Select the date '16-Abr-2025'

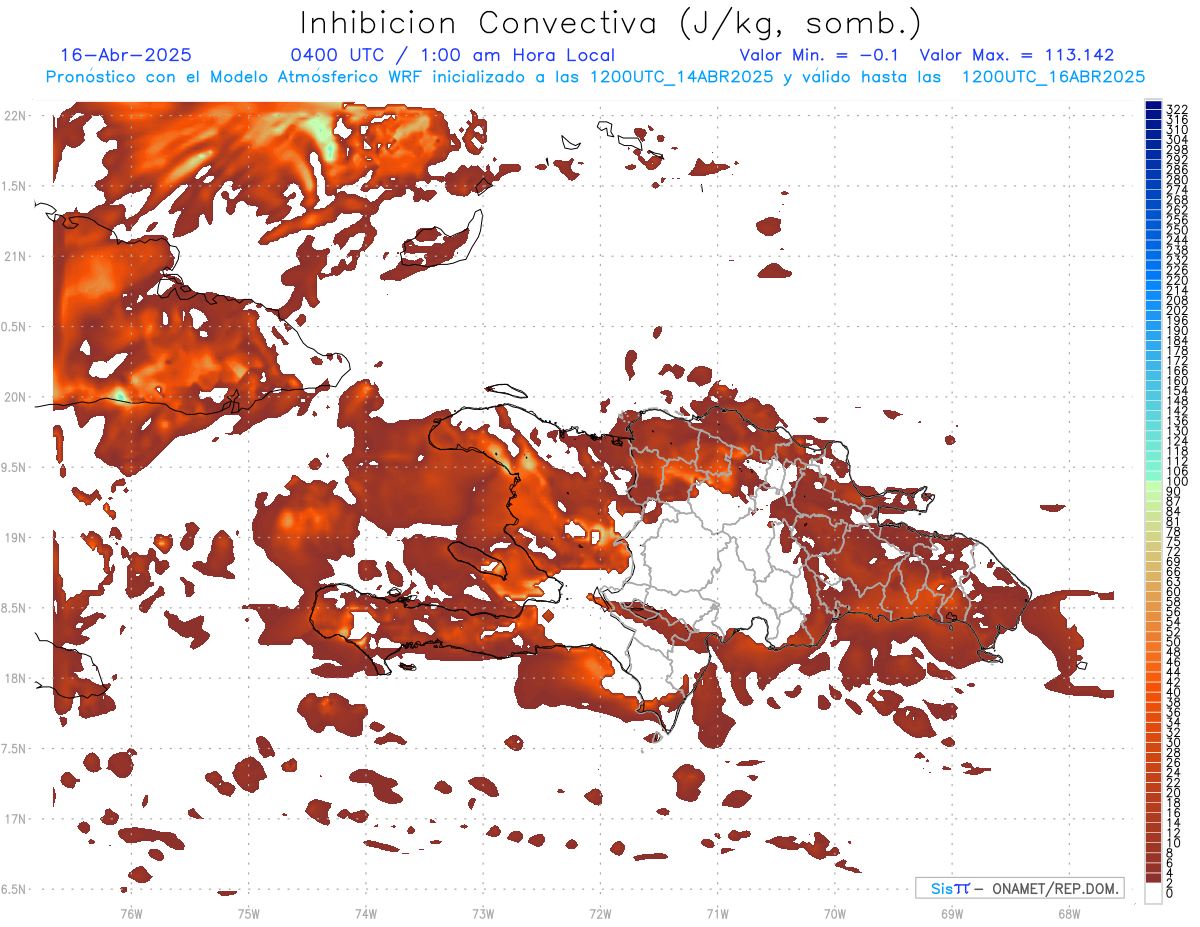pos(126,55)
